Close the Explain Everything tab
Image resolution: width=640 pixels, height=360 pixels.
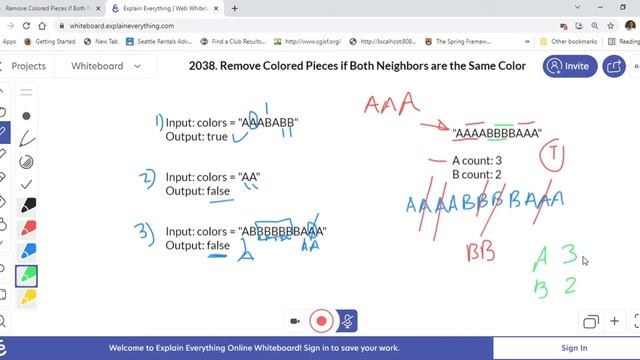coord(216,8)
